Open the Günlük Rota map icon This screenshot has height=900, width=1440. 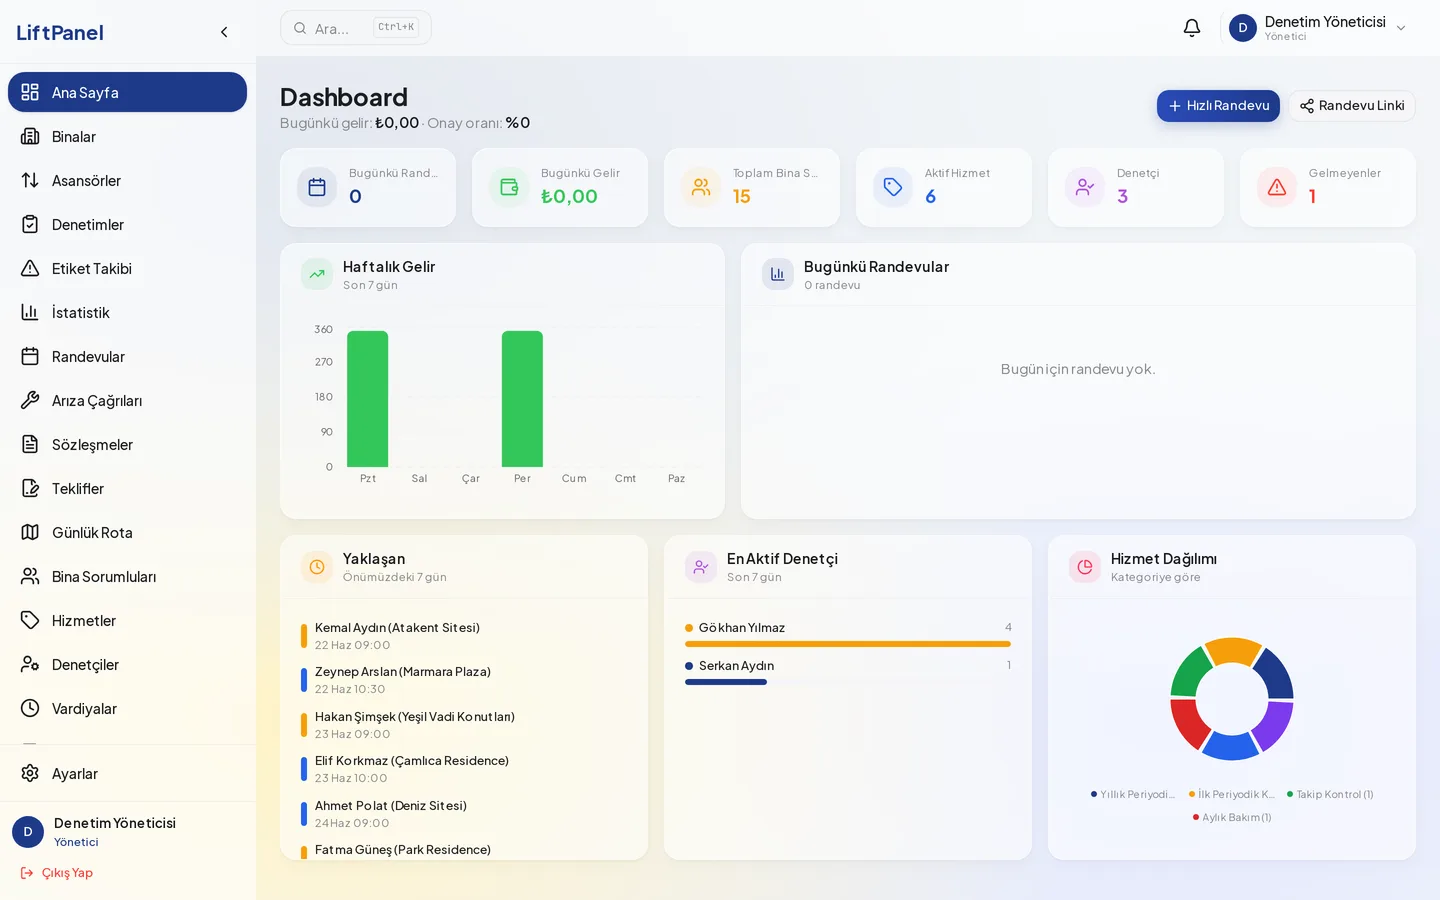coord(30,532)
